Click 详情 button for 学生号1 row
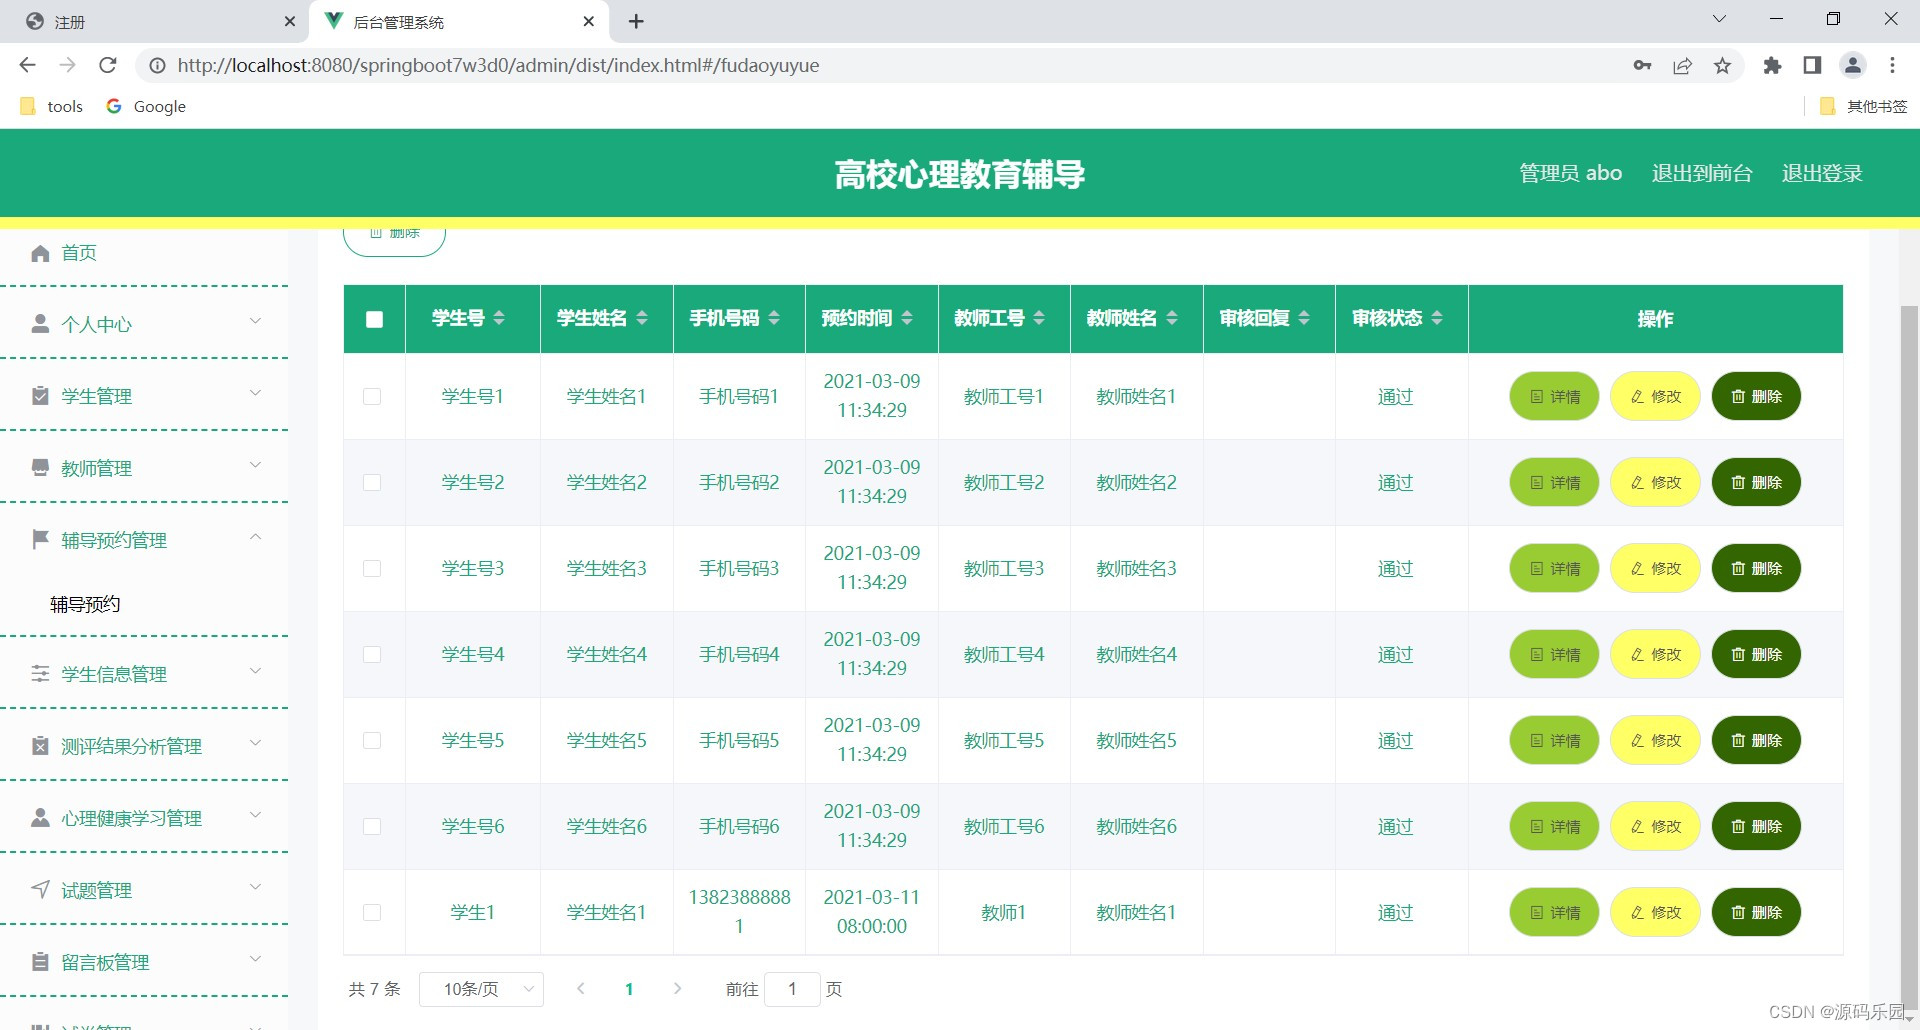This screenshot has width=1920, height=1030. 1554,396
